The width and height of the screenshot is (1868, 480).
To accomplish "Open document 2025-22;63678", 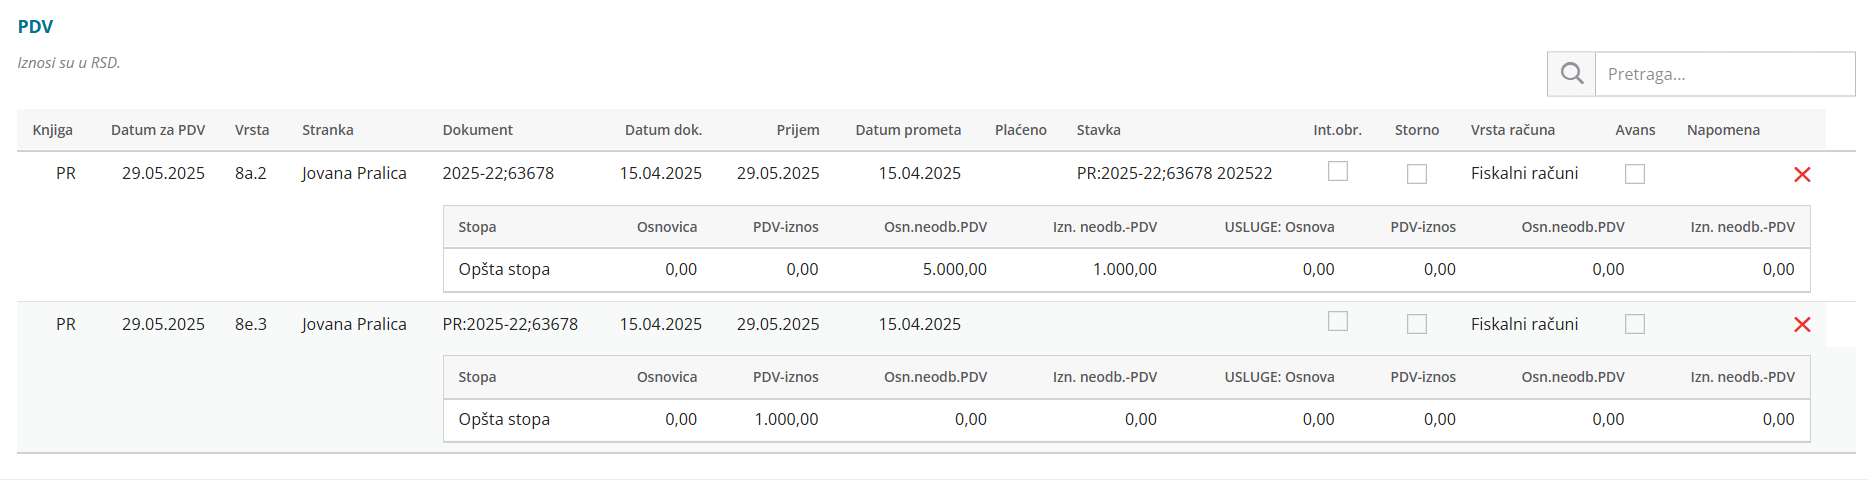I will pyautogui.click(x=498, y=173).
